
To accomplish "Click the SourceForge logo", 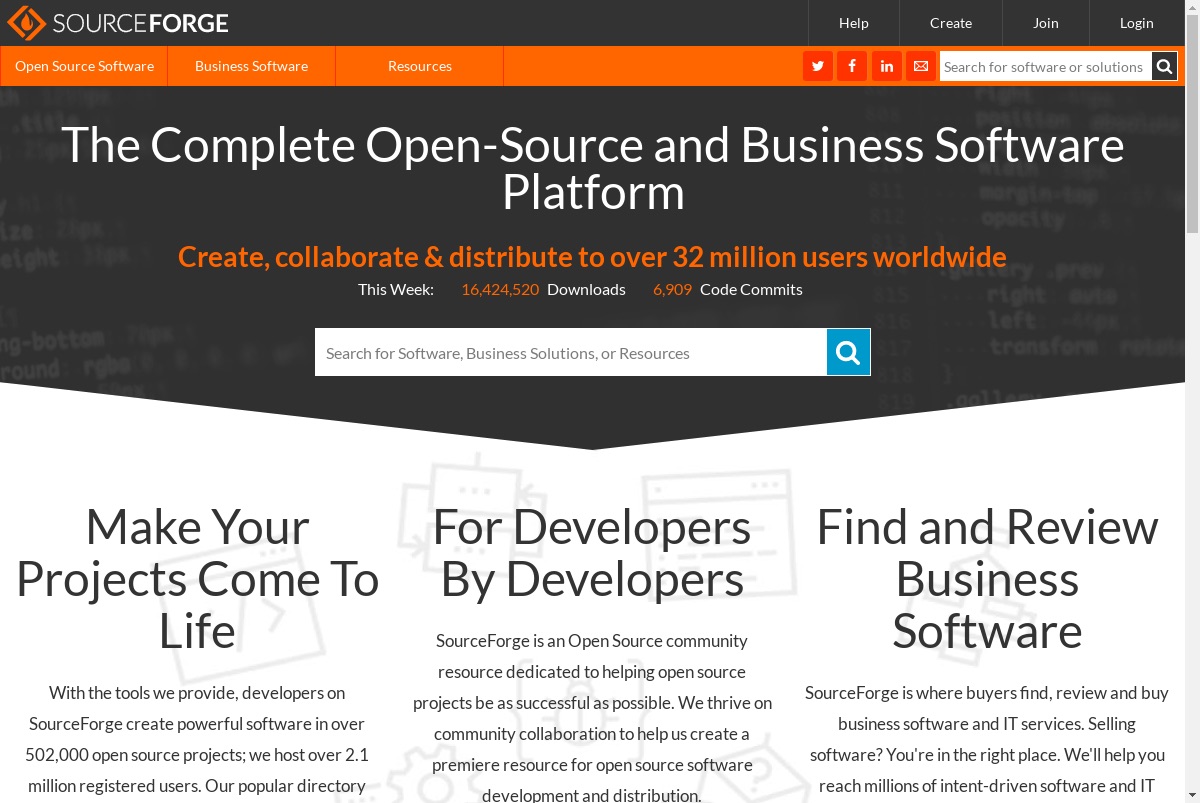I will pos(117,22).
